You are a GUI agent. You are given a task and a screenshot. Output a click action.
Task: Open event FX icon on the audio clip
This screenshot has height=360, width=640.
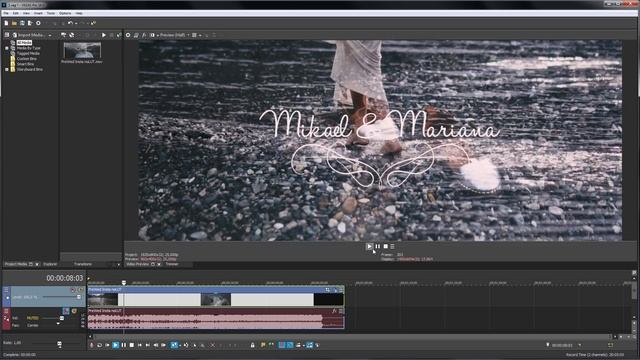[x=334, y=311]
